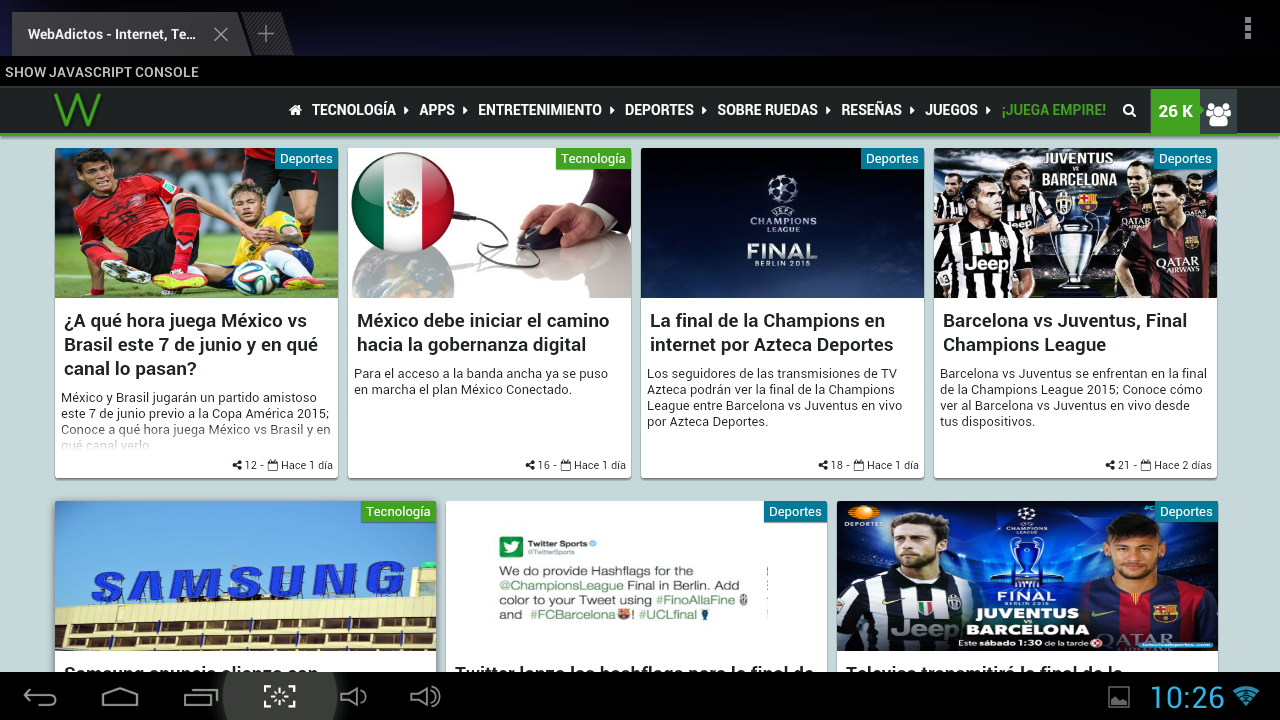Open the SOBRE RUEDAS menu
Screen dimensions: 1280x720
tap(767, 110)
